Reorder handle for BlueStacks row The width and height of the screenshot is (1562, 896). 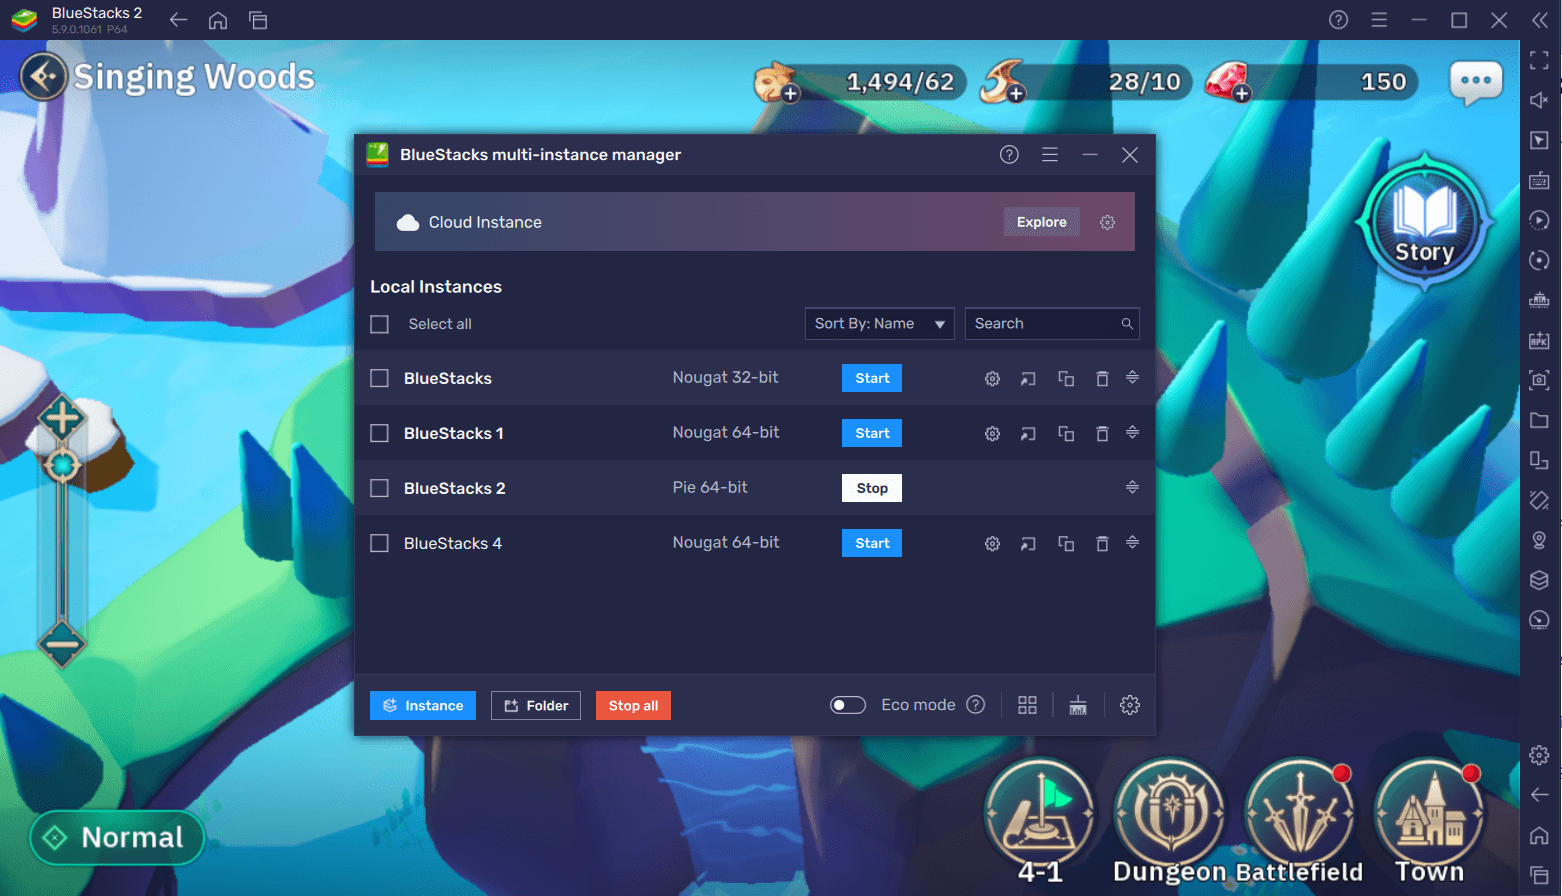point(1132,377)
